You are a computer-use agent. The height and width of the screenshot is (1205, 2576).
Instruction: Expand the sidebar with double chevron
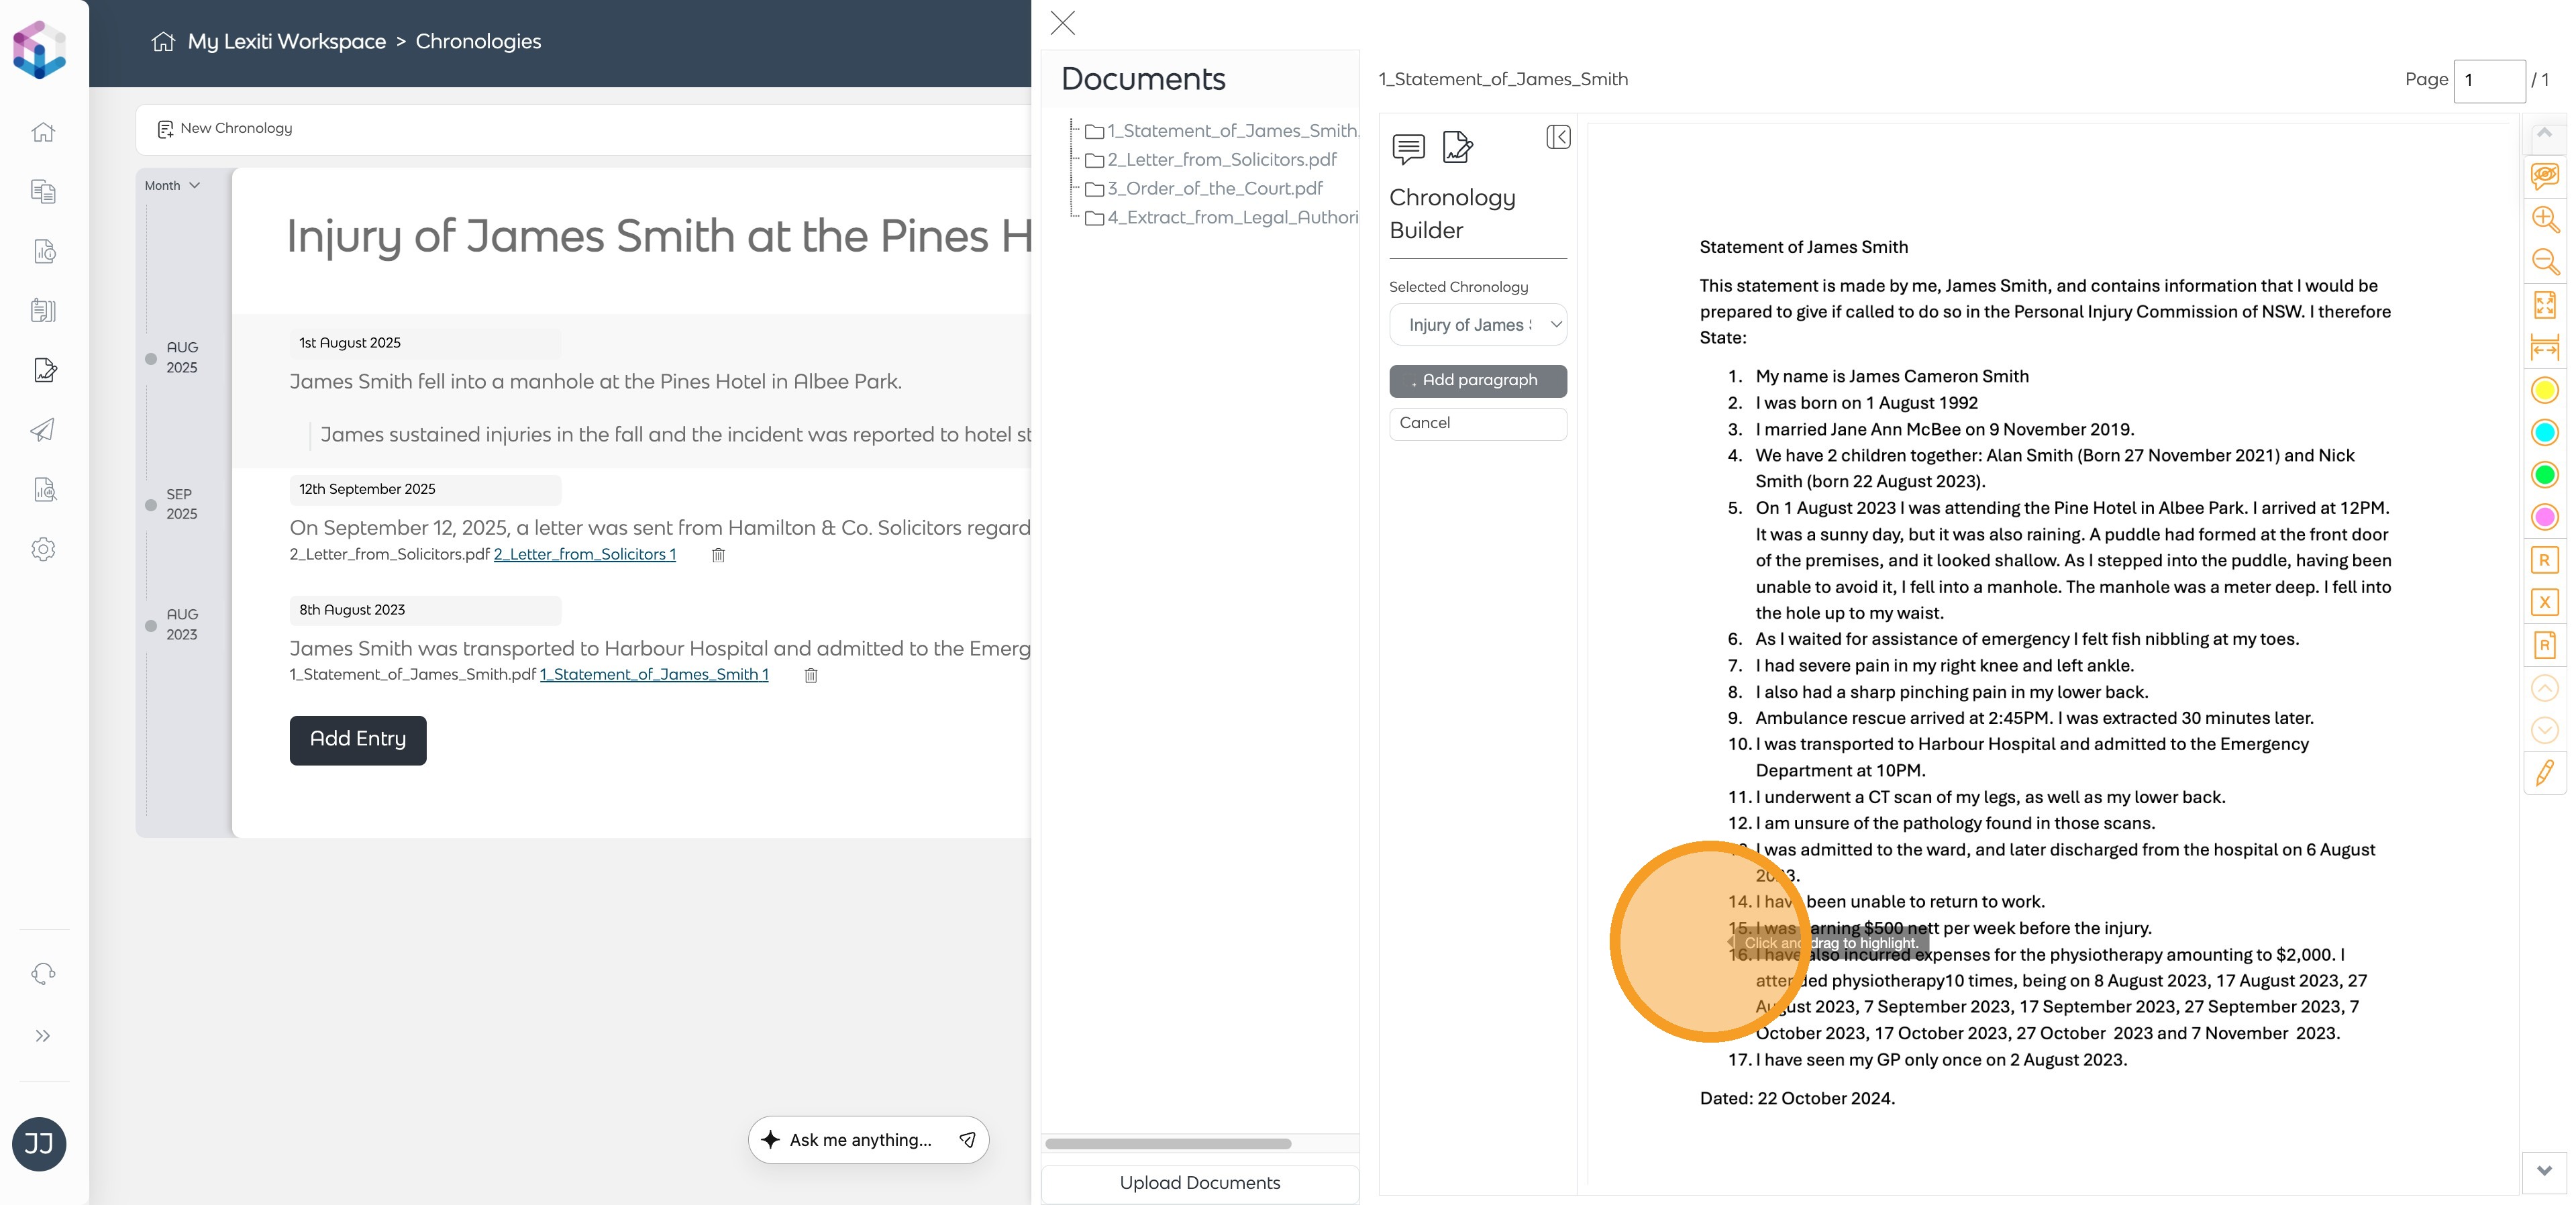coord(43,1035)
